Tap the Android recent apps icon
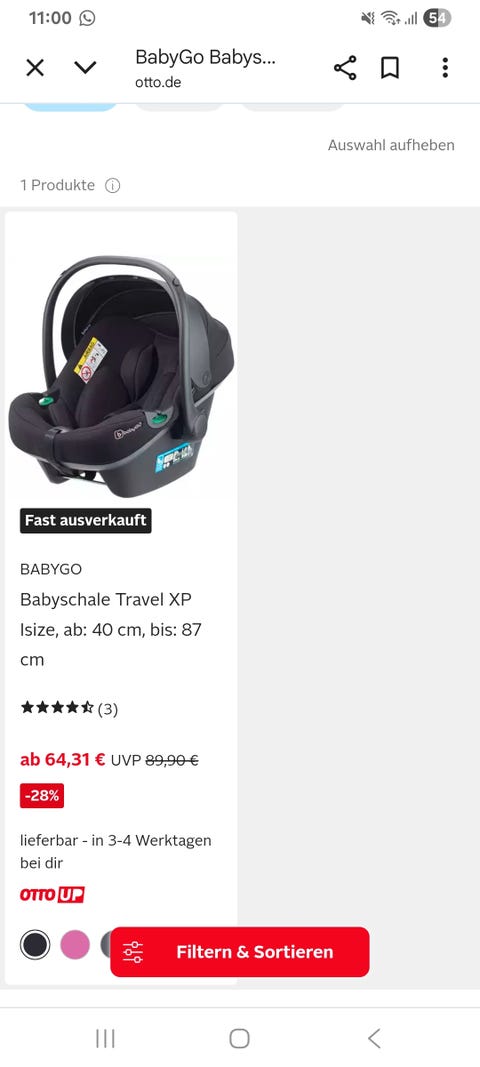The width and height of the screenshot is (480, 1067). pyautogui.click(x=105, y=1038)
